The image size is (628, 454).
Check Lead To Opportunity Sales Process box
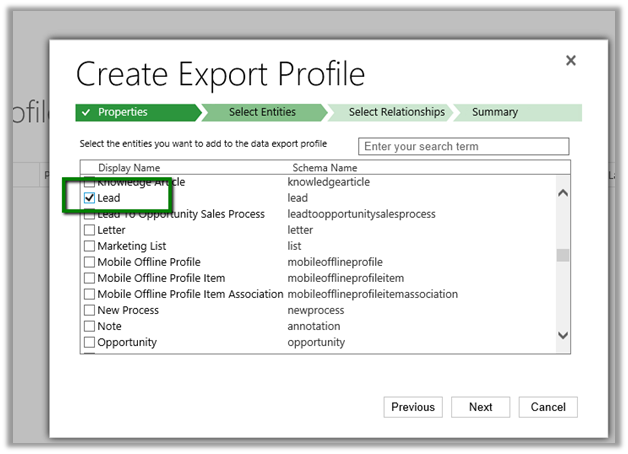(x=90, y=214)
